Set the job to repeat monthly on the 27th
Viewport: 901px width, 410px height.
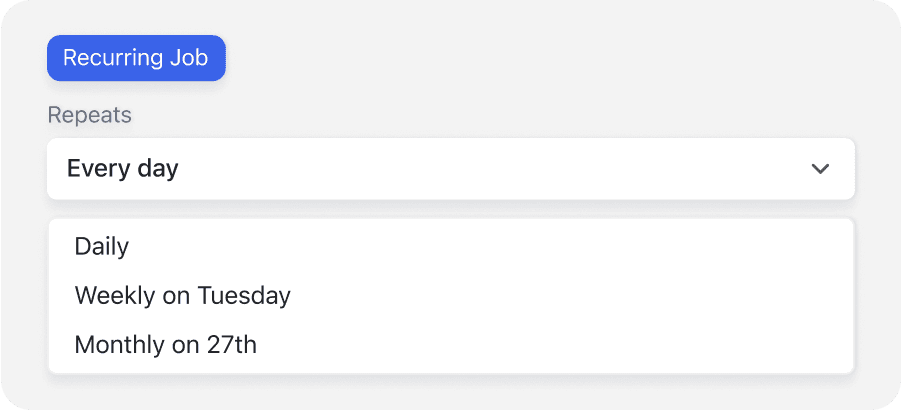coord(165,345)
